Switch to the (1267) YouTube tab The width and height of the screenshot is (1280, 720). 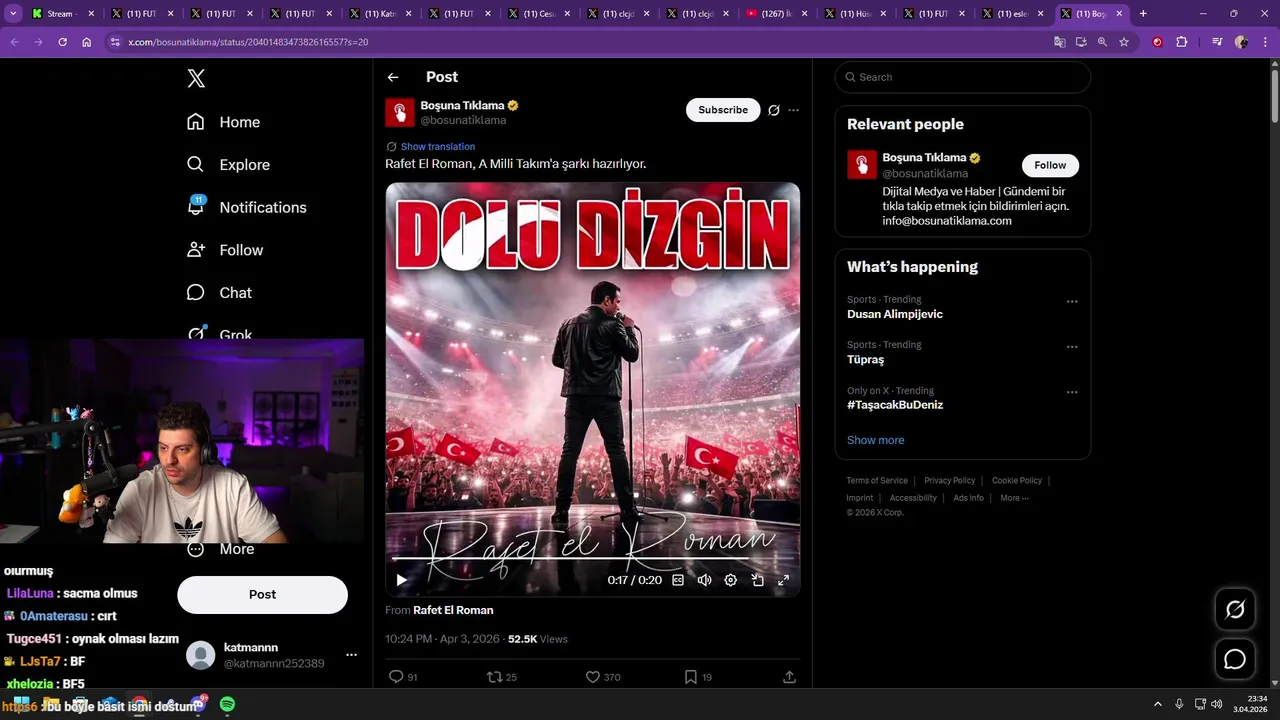(777, 14)
